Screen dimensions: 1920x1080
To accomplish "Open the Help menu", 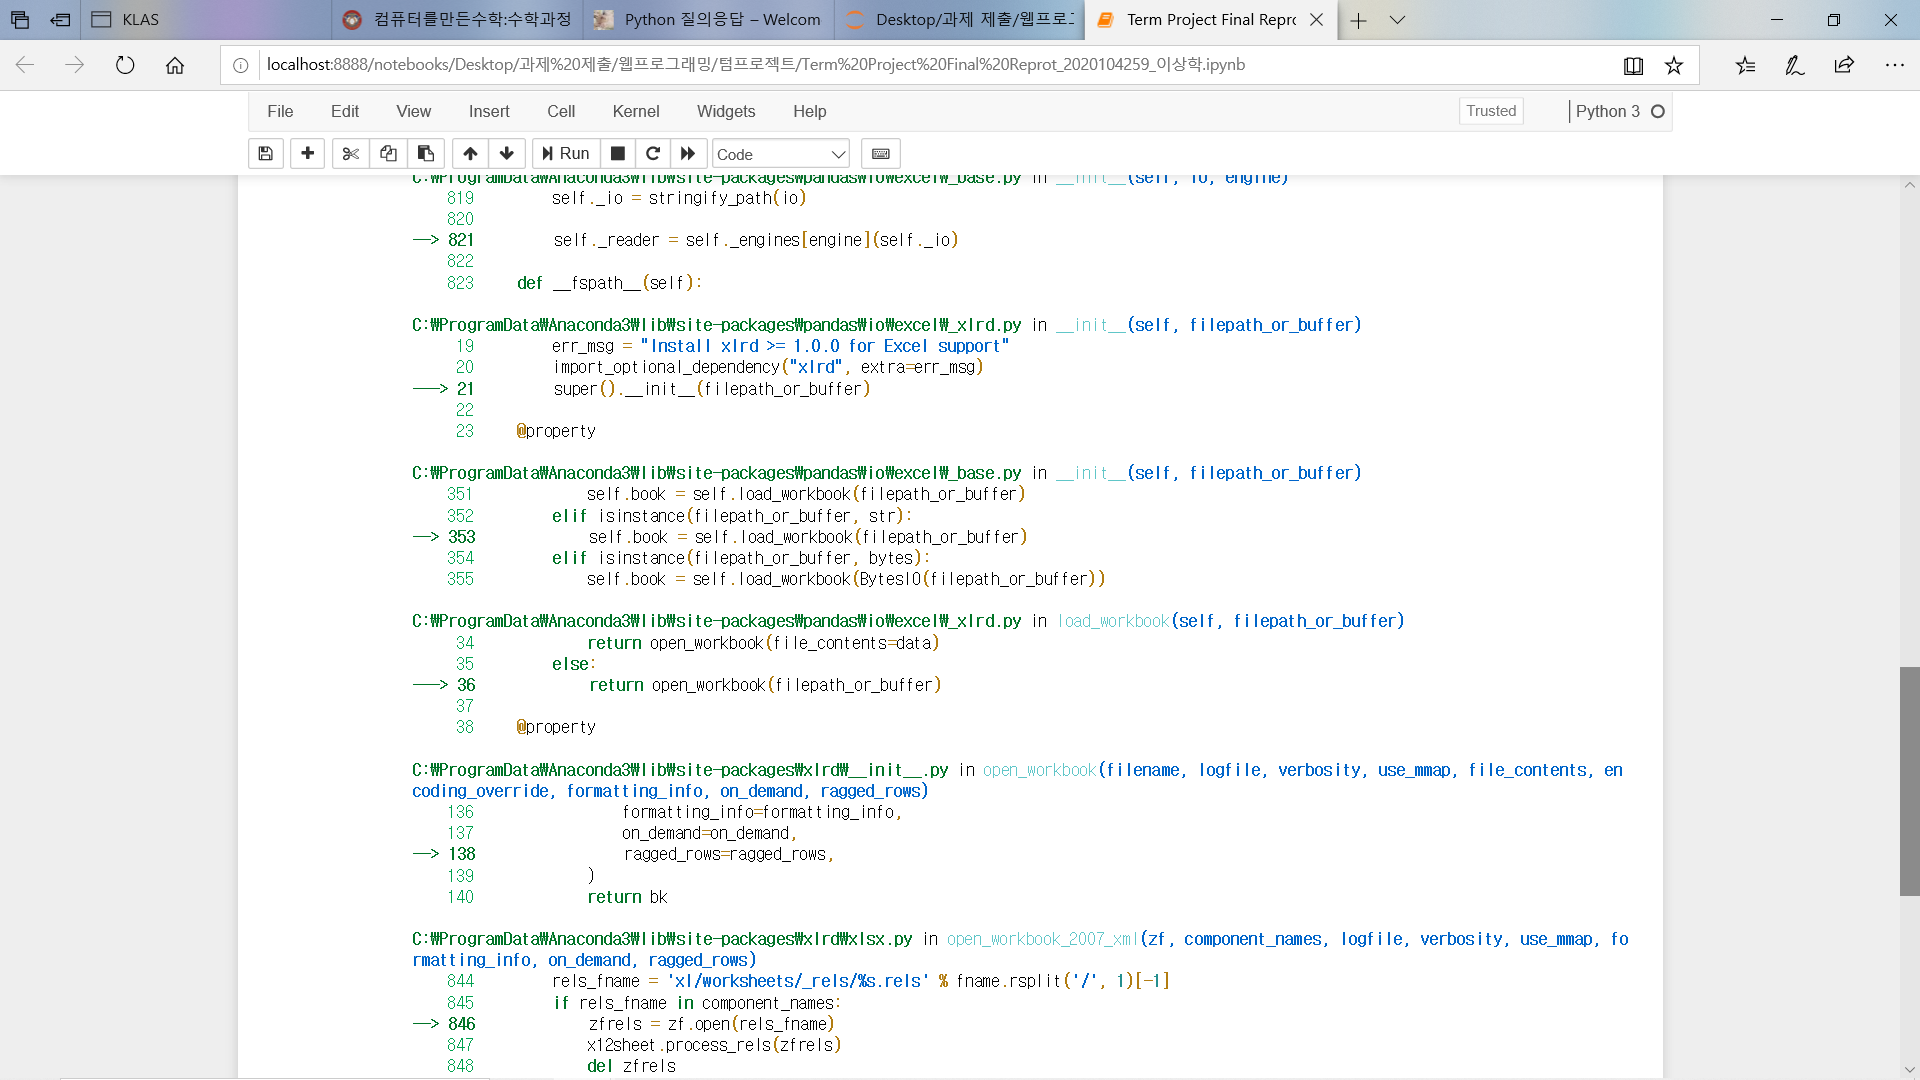I will 809,111.
